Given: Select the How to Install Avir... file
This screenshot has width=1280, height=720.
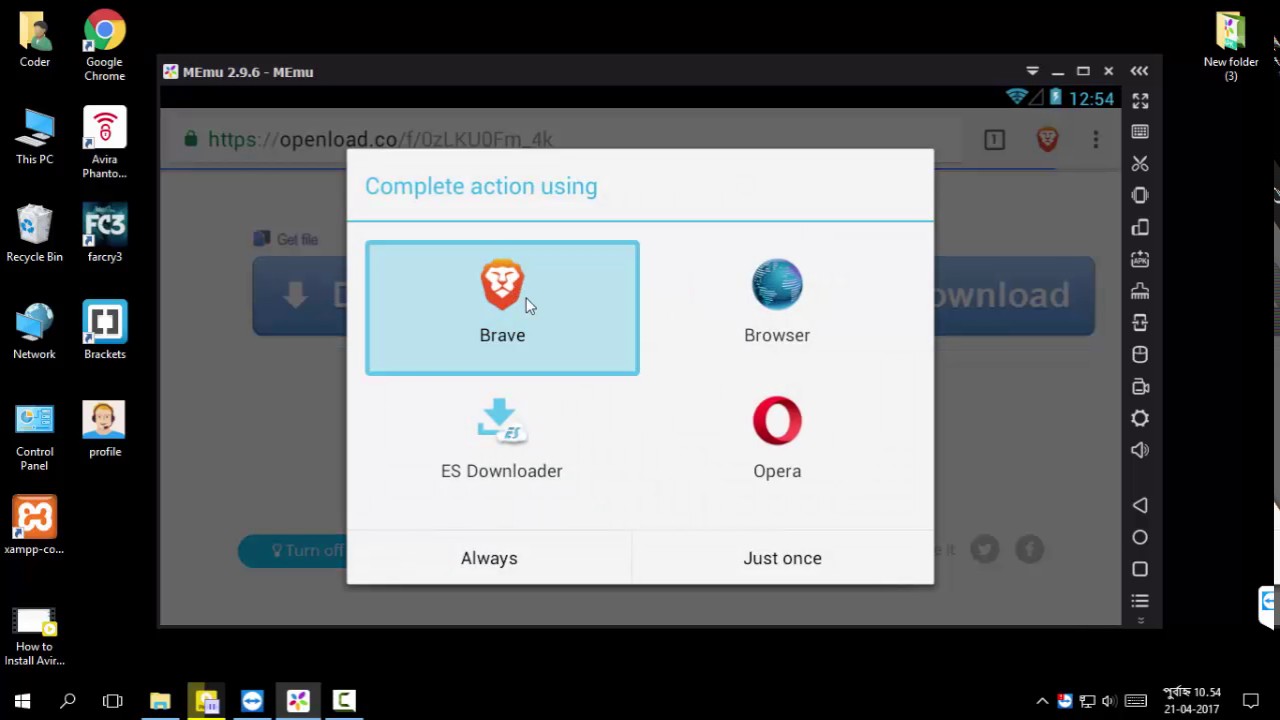Looking at the screenshot, I should [35, 637].
